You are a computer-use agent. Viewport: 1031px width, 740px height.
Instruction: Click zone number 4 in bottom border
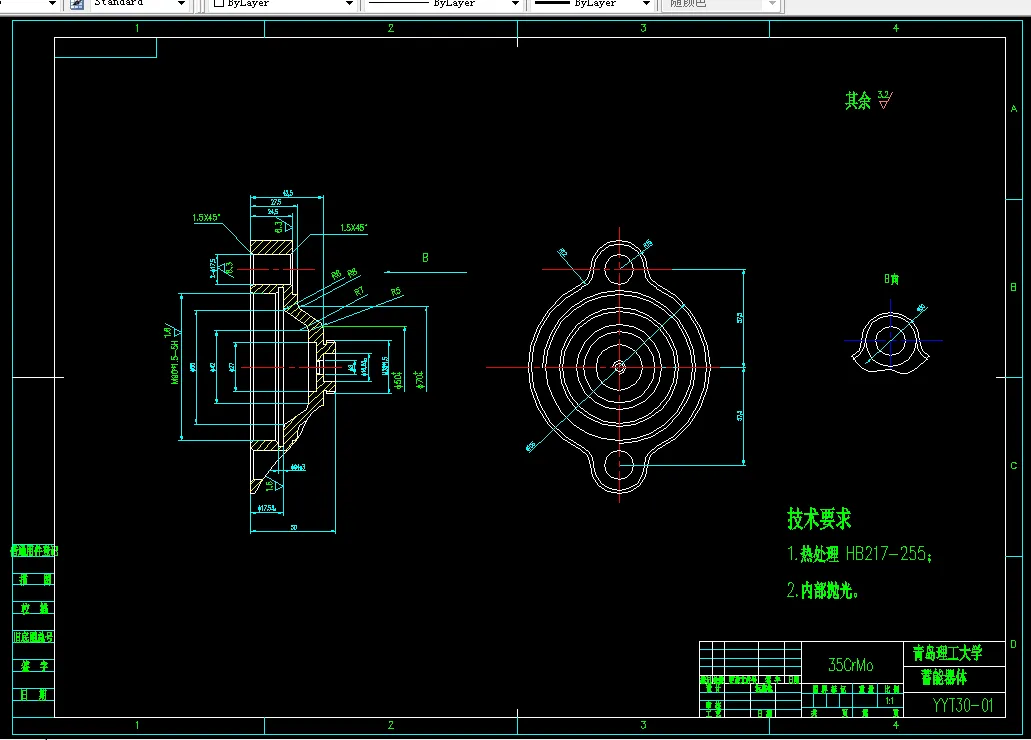point(896,725)
